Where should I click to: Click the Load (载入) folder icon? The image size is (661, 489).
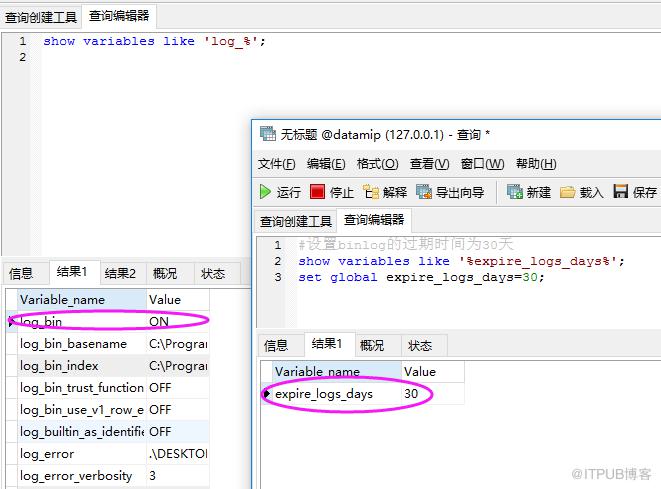coord(567,192)
